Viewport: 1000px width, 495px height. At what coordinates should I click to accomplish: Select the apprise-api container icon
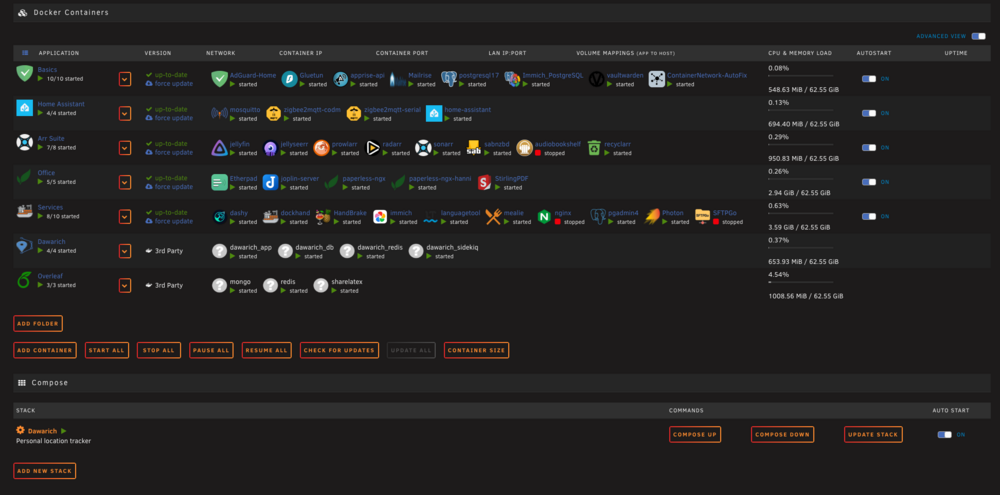click(341, 79)
